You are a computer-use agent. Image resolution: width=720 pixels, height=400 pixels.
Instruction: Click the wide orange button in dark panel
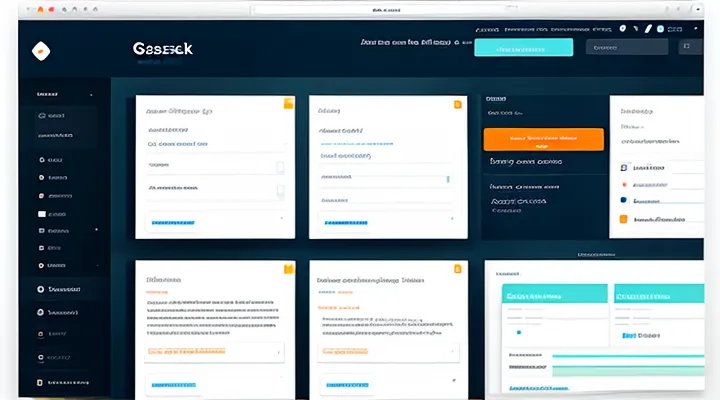(x=543, y=139)
